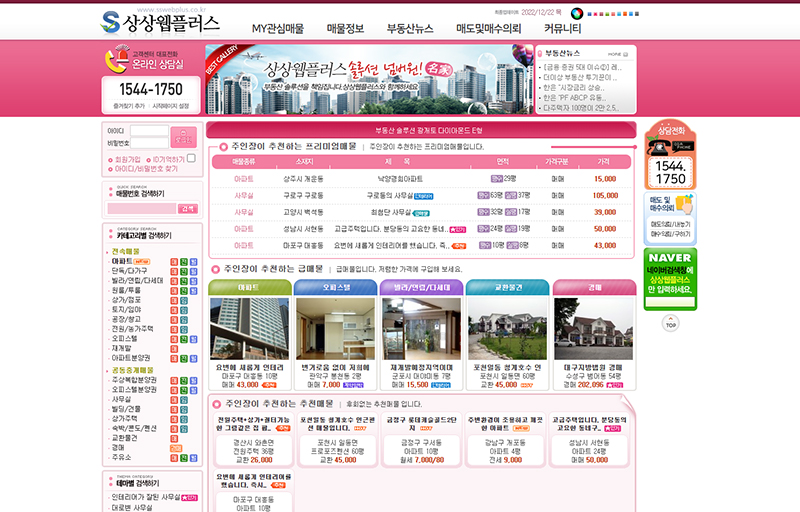800x512 pixels.
Task: Click the round TOP button
Action: pos(670,323)
